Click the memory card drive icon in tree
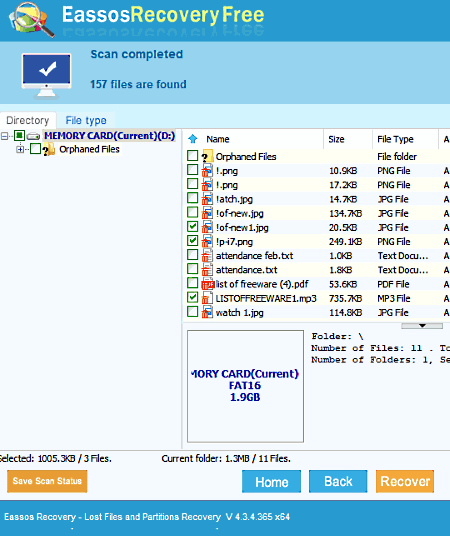This screenshot has height=536, width=450. pyautogui.click(x=34, y=136)
